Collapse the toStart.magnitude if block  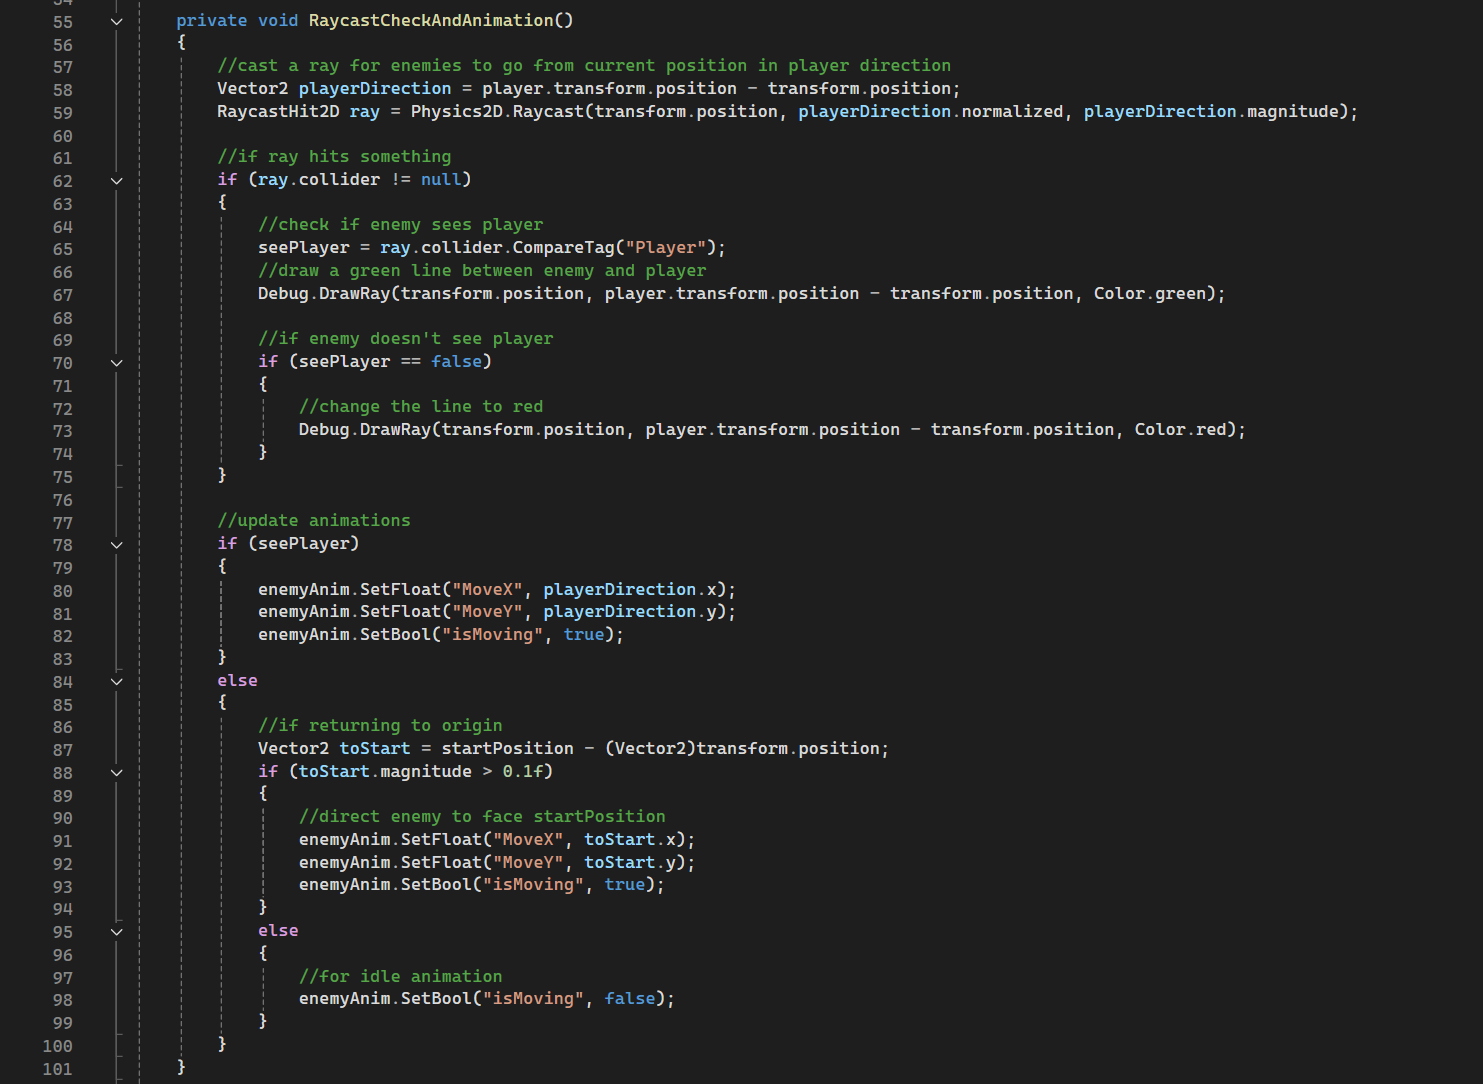[117, 772]
